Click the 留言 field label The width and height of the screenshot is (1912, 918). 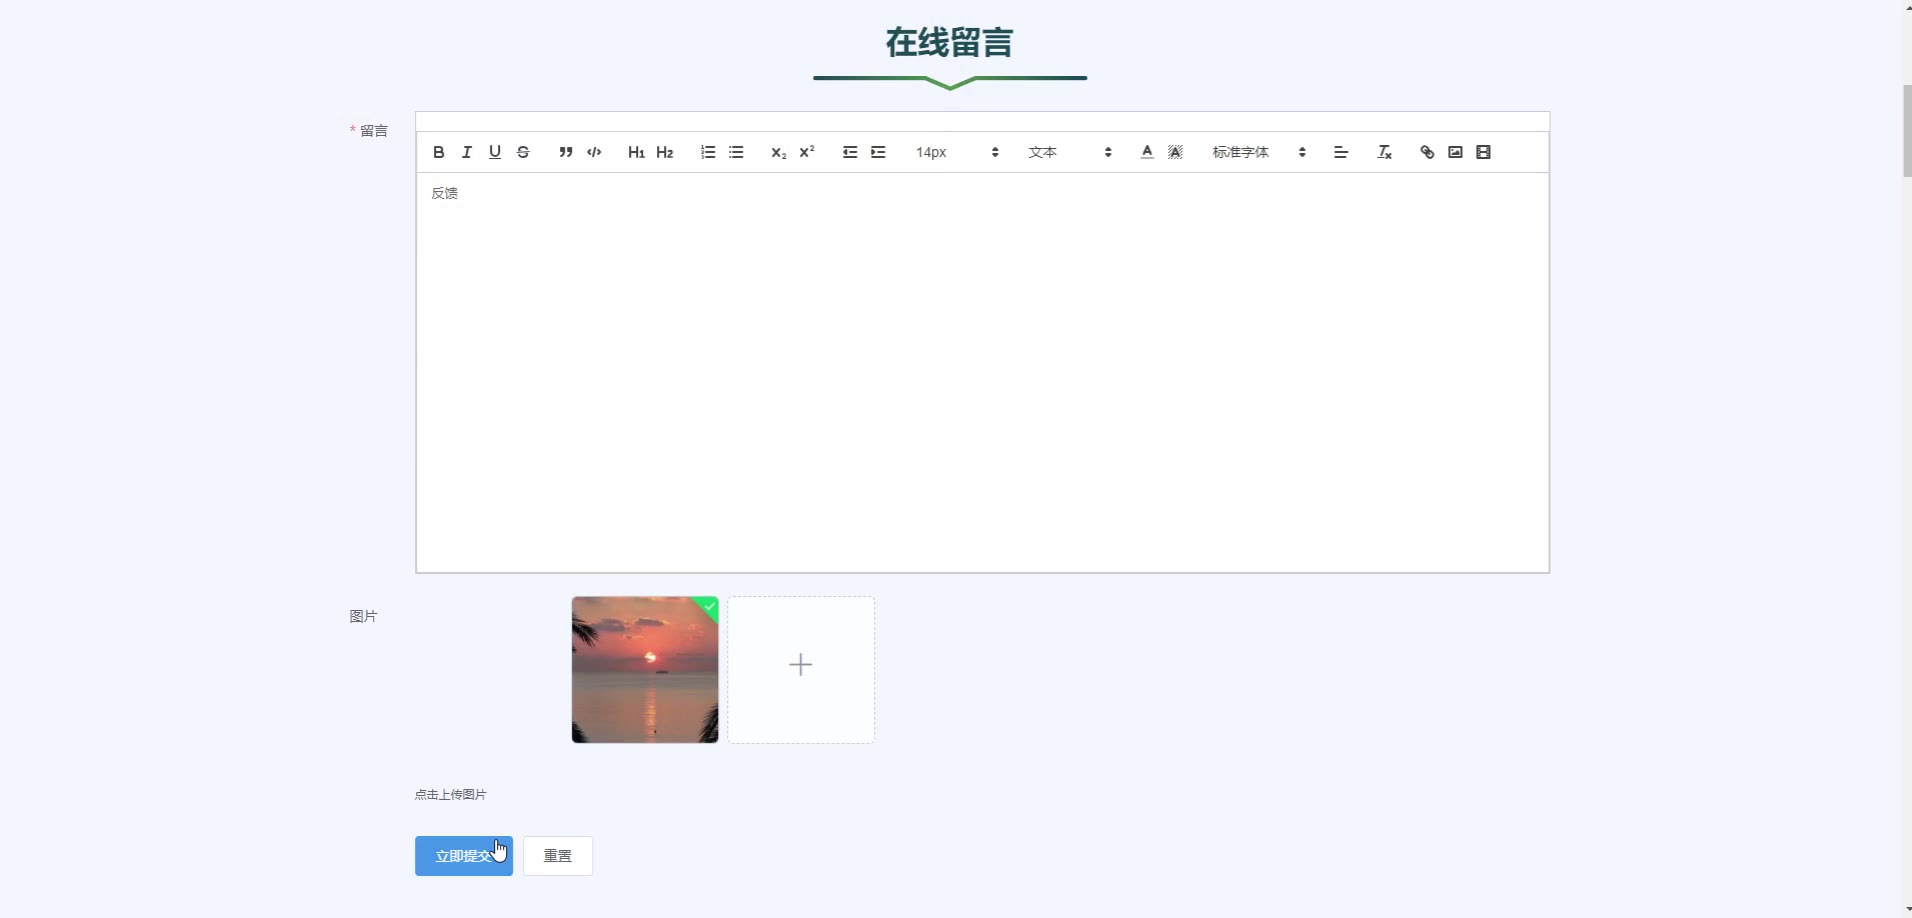[374, 131]
